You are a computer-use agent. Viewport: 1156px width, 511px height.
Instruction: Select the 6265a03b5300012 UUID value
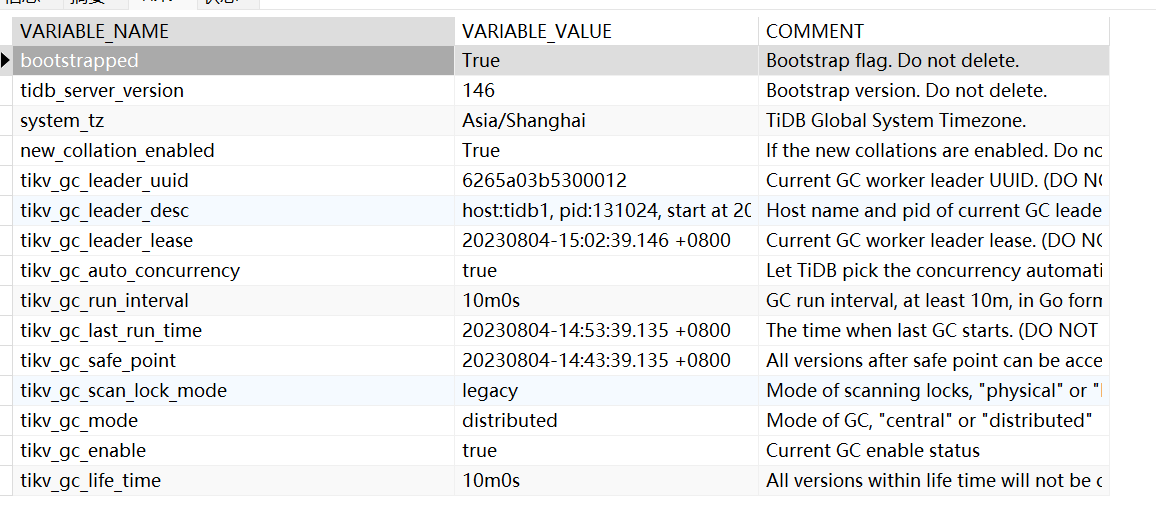544,181
